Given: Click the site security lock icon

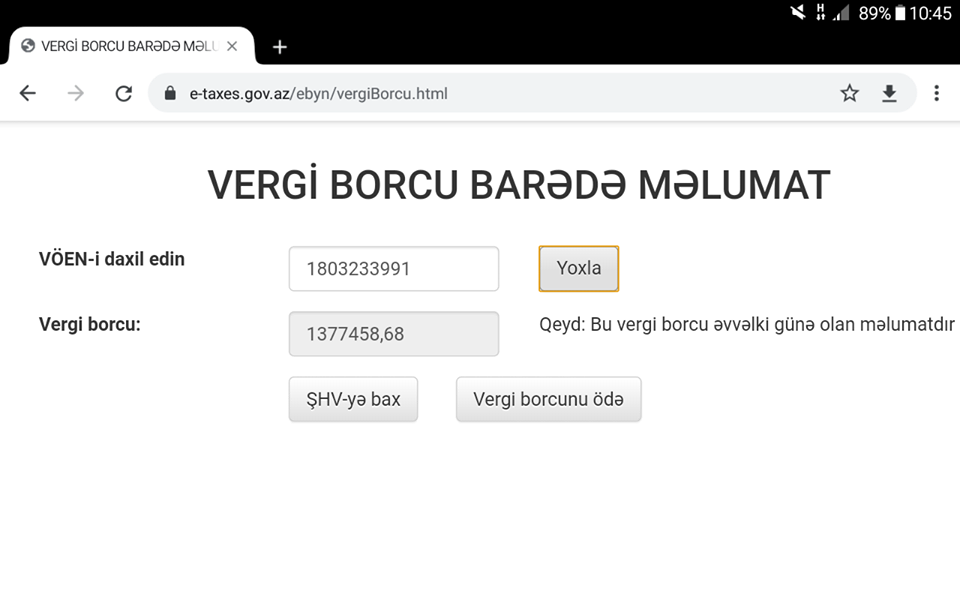Looking at the screenshot, I should pos(168,92).
